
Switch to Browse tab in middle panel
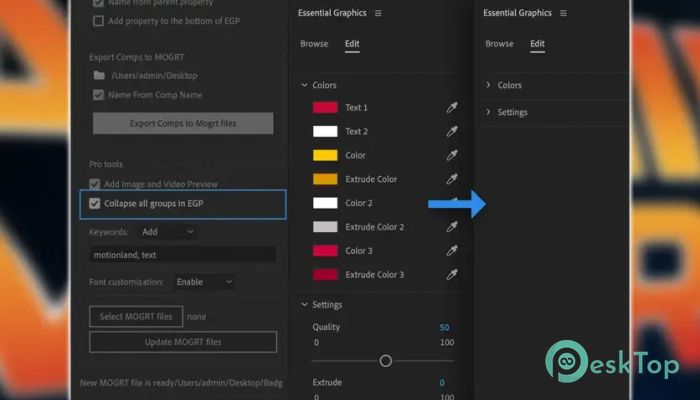click(x=314, y=44)
